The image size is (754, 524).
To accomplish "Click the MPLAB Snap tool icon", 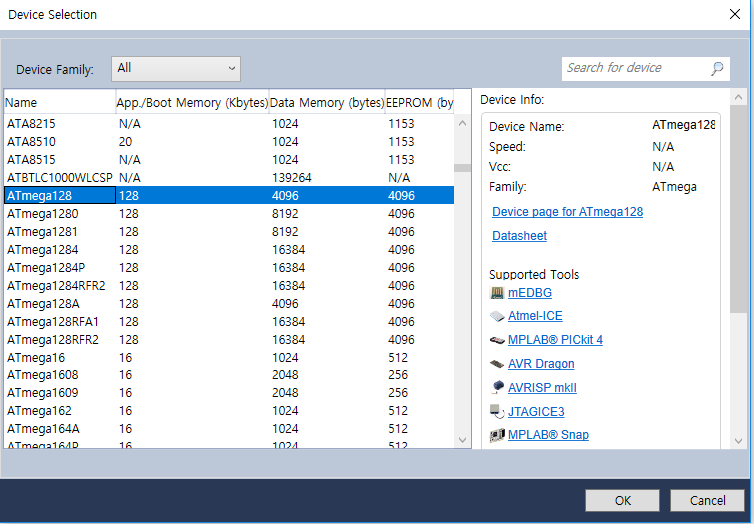I will (497, 435).
